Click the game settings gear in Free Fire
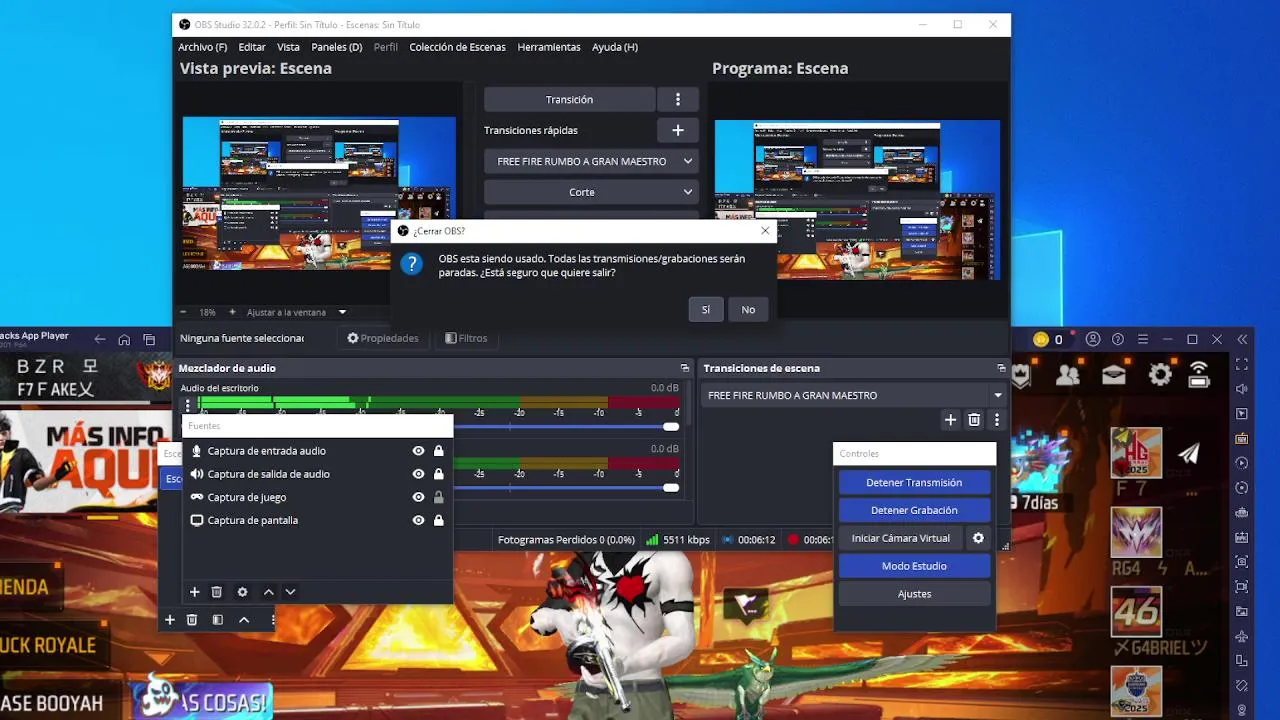This screenshot has width=1280, height=720. (x=1160, y=375)
